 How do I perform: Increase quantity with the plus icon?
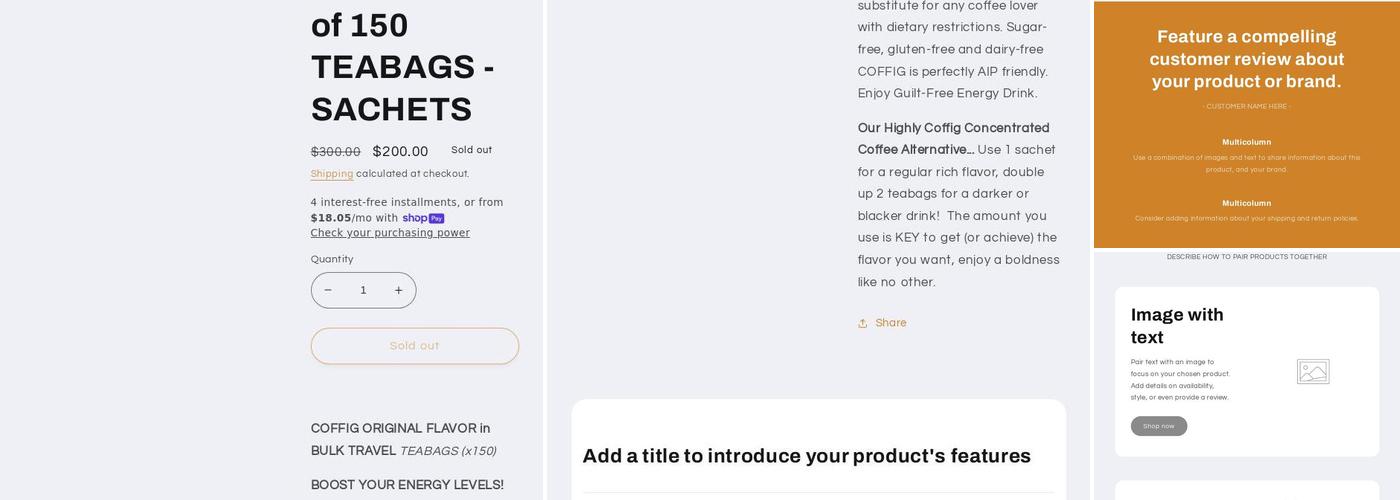tap(398, 290)
